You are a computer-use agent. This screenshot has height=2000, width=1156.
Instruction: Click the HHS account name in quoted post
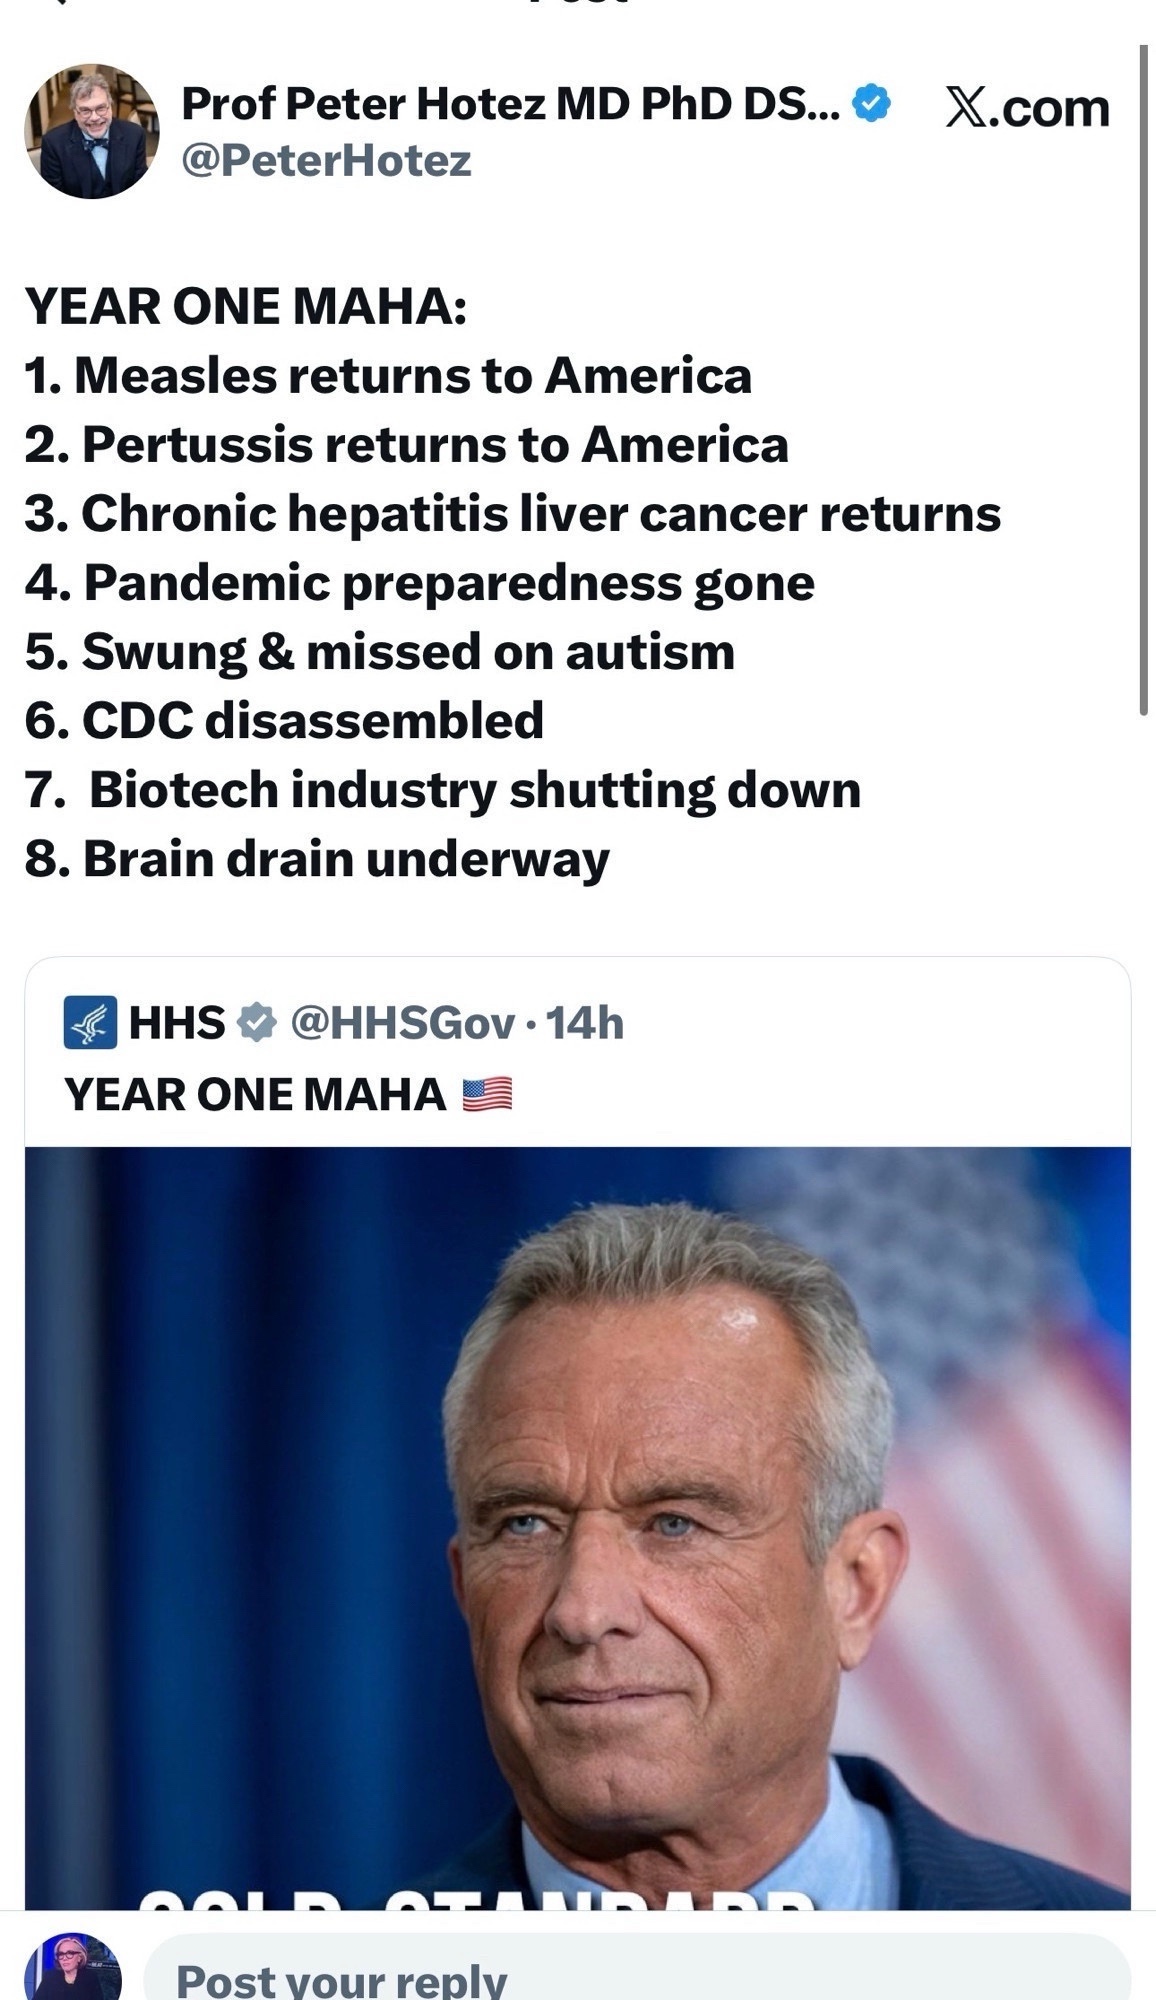(x=177, y=1022)
